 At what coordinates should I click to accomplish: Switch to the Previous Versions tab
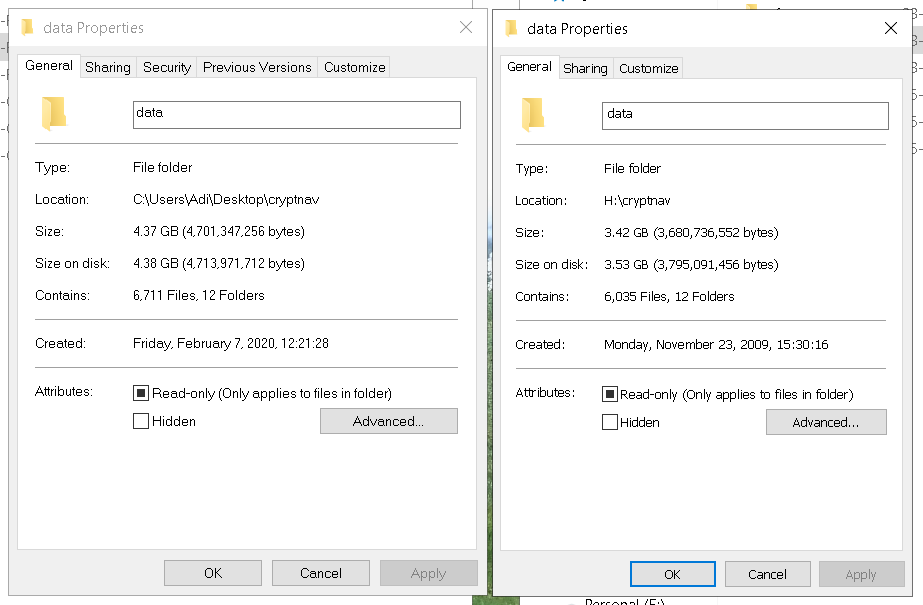coord(257,67)
